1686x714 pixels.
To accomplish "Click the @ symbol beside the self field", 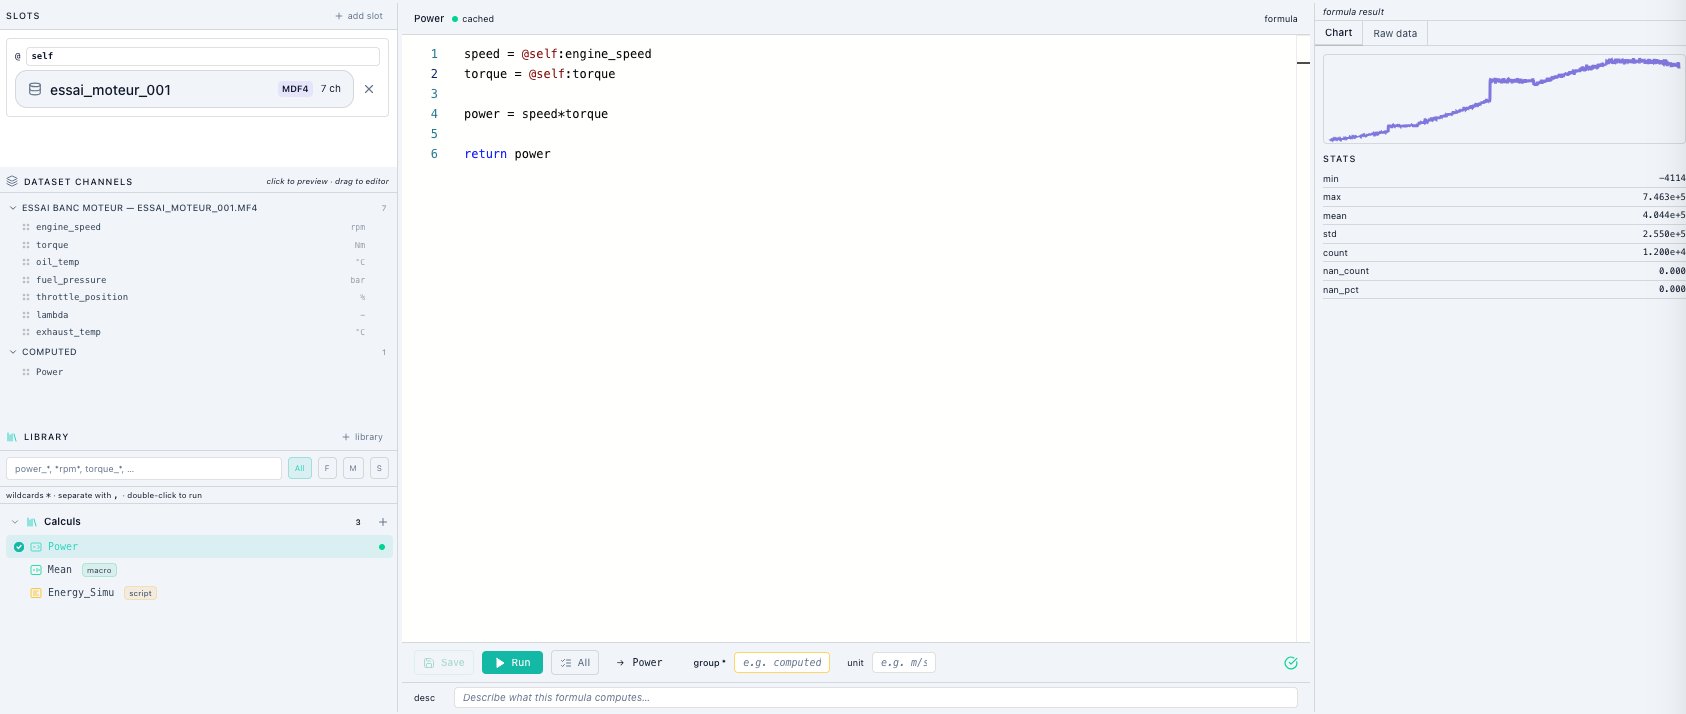I will point(17,56).
